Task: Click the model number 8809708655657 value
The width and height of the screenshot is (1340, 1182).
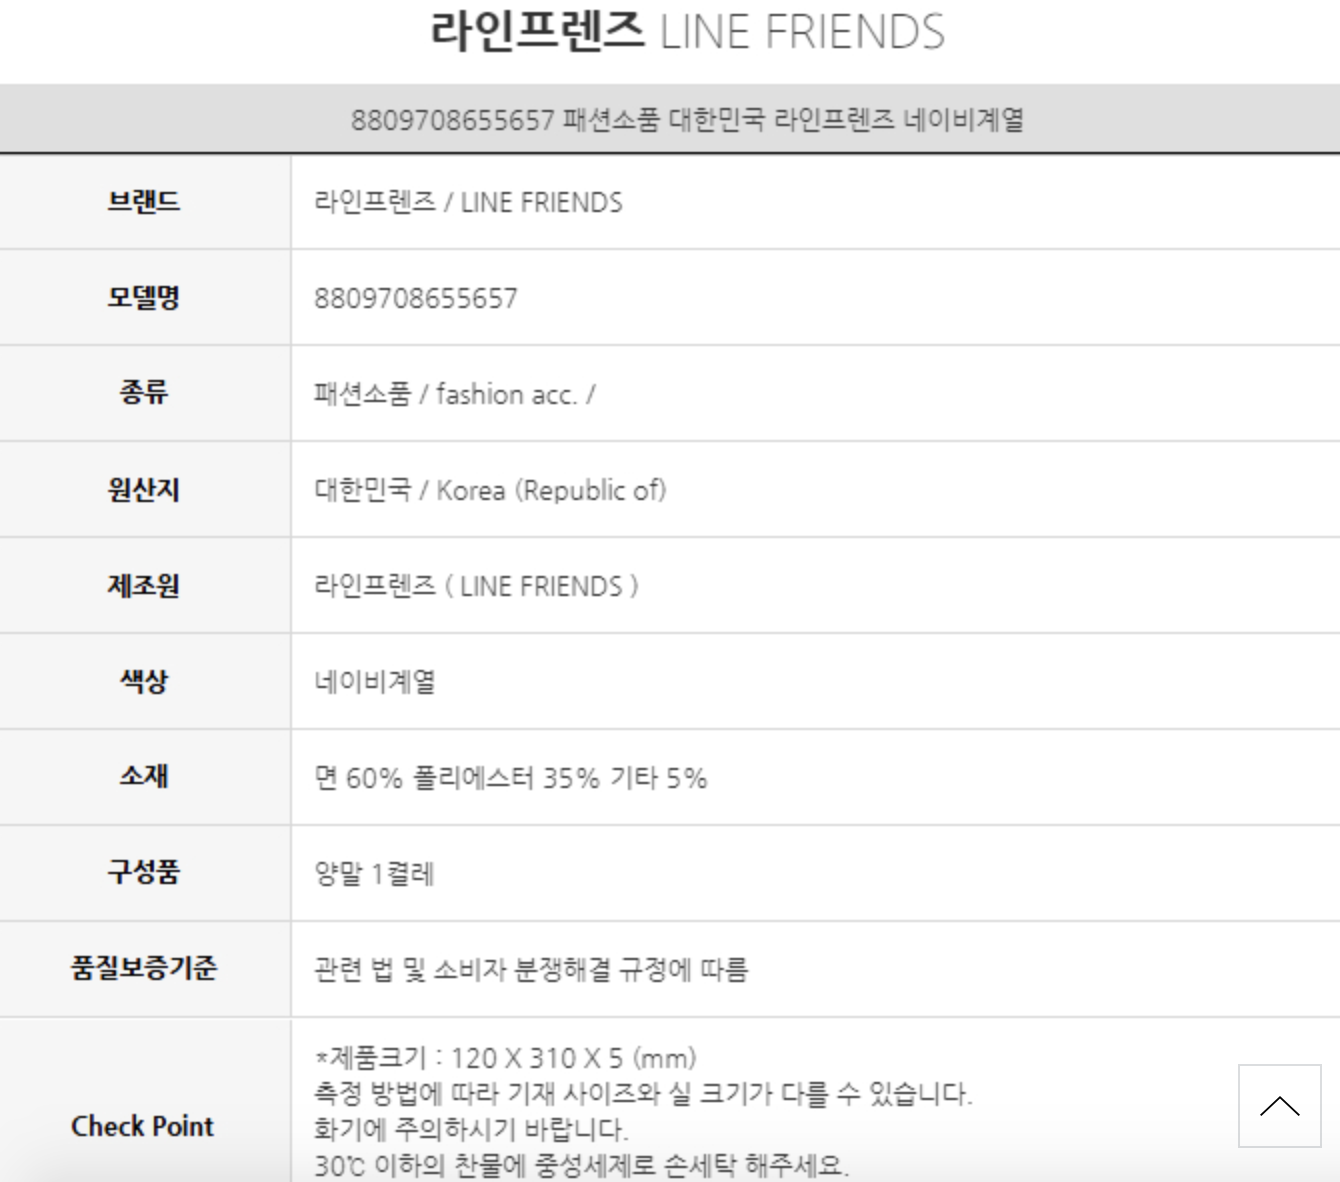Action: (x=416, y=298)
